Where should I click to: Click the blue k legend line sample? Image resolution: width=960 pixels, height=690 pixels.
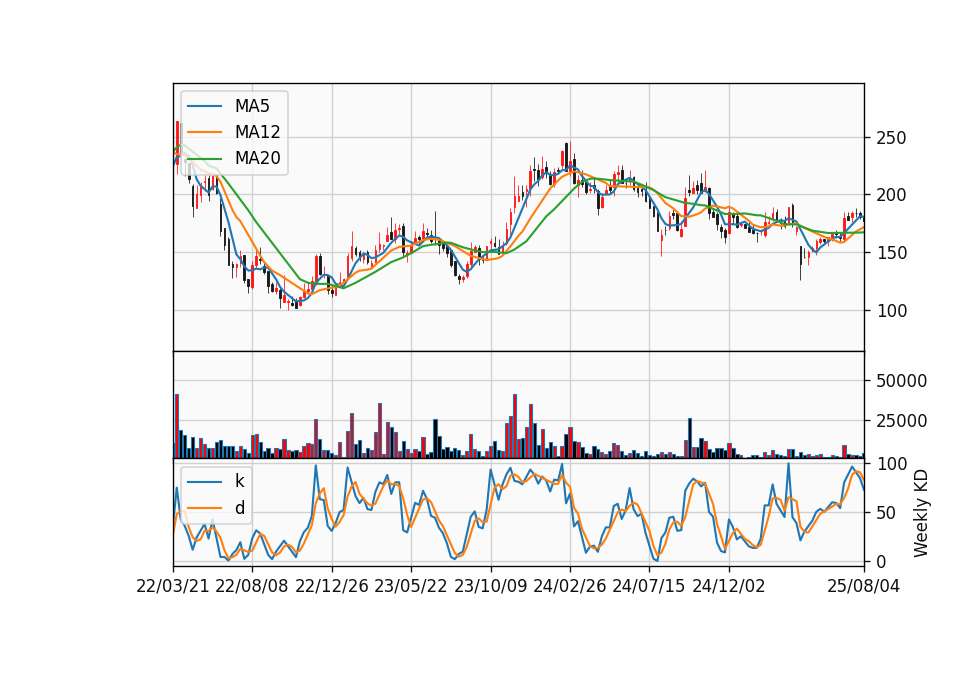pyautogui.click(x=204, y=482)
